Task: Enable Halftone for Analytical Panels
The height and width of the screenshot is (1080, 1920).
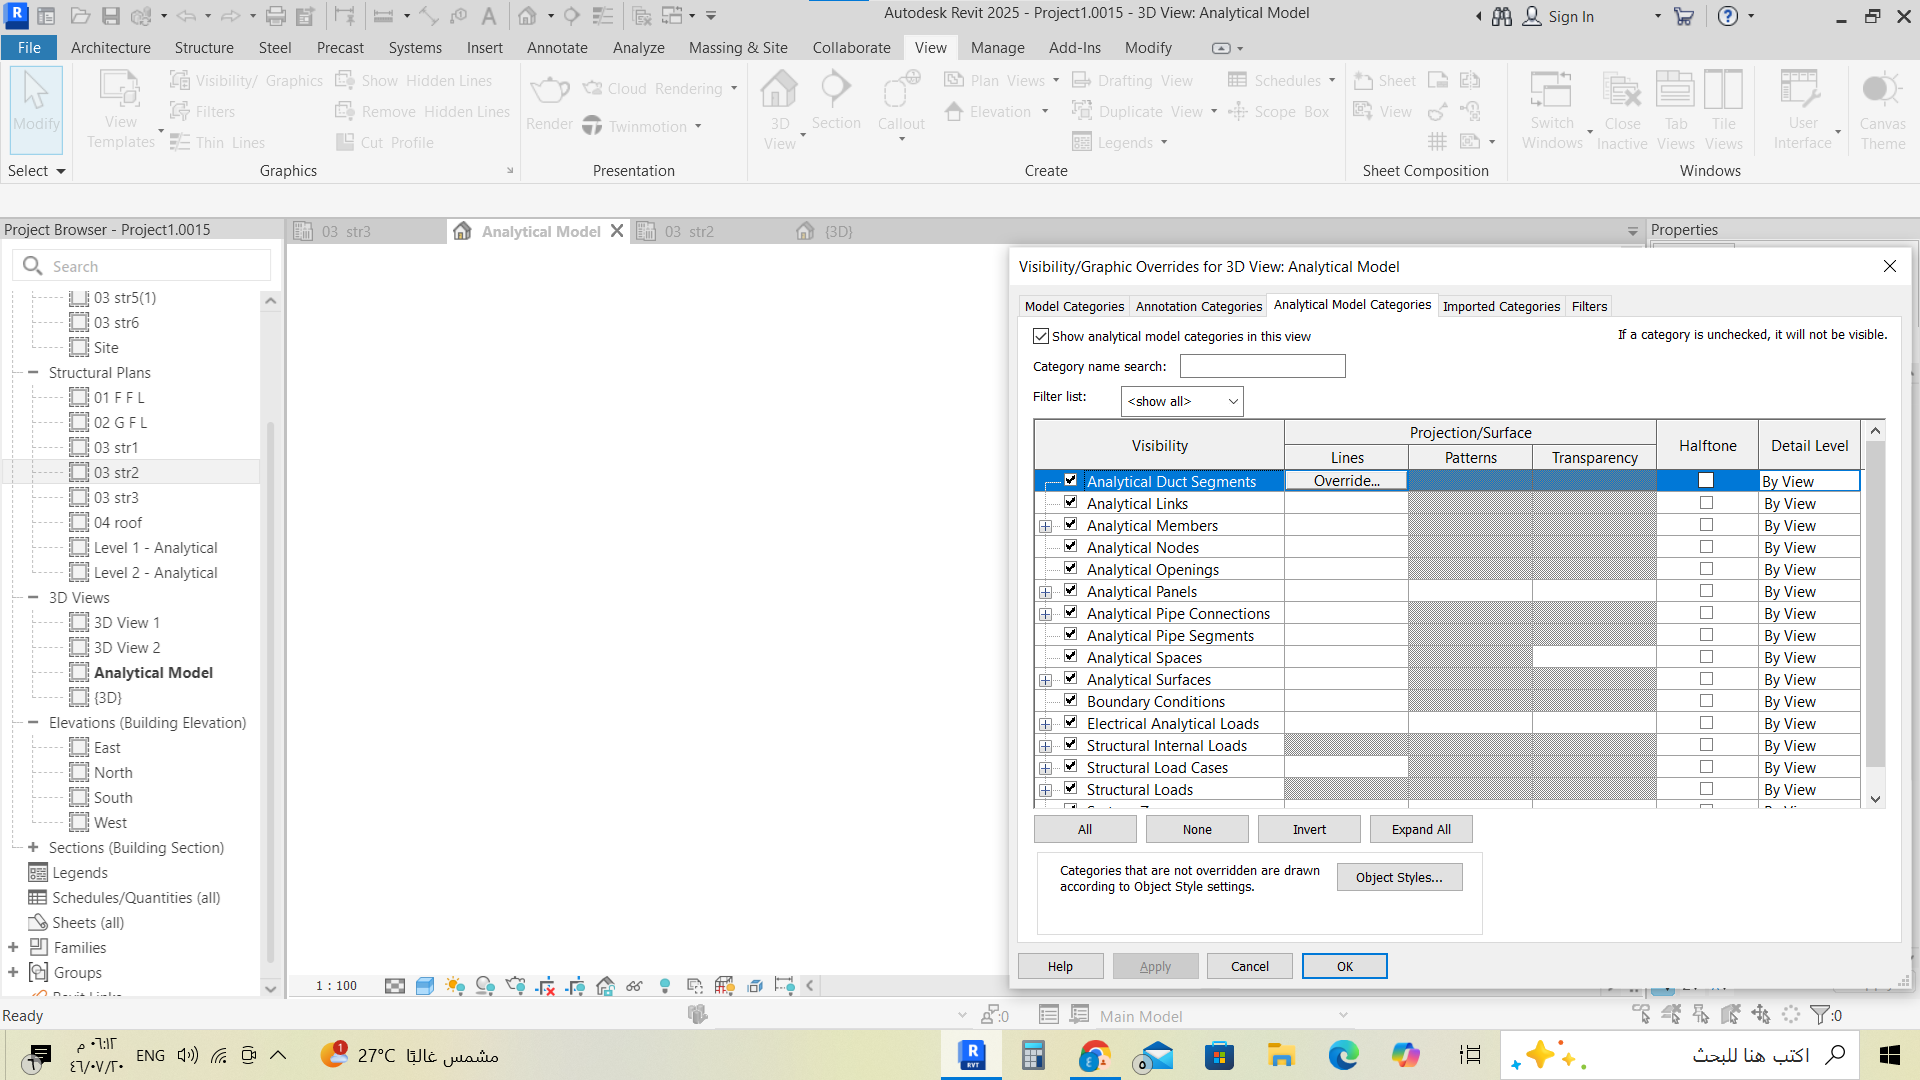Action: (1706, 591)
